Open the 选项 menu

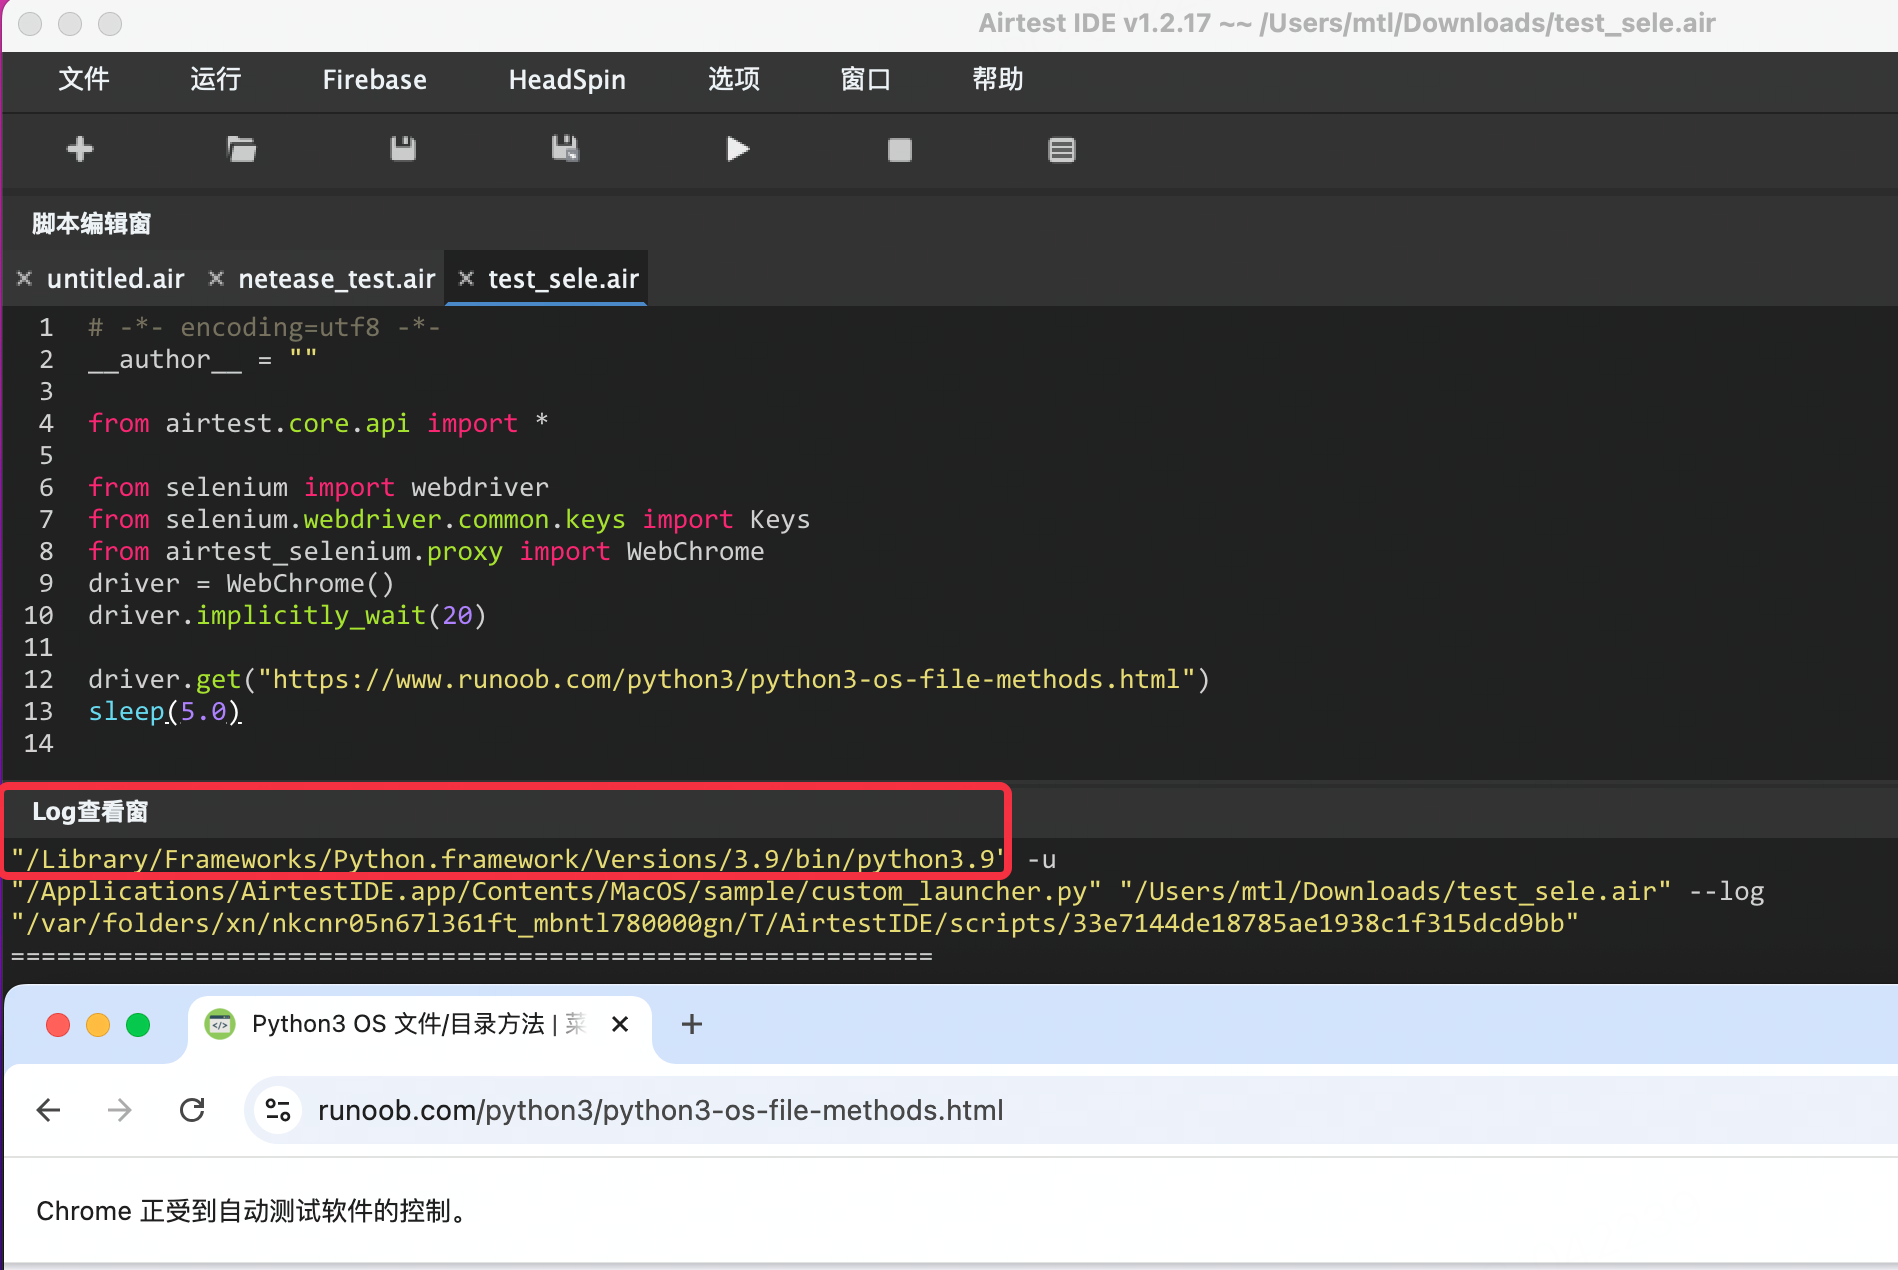[734, 79]
